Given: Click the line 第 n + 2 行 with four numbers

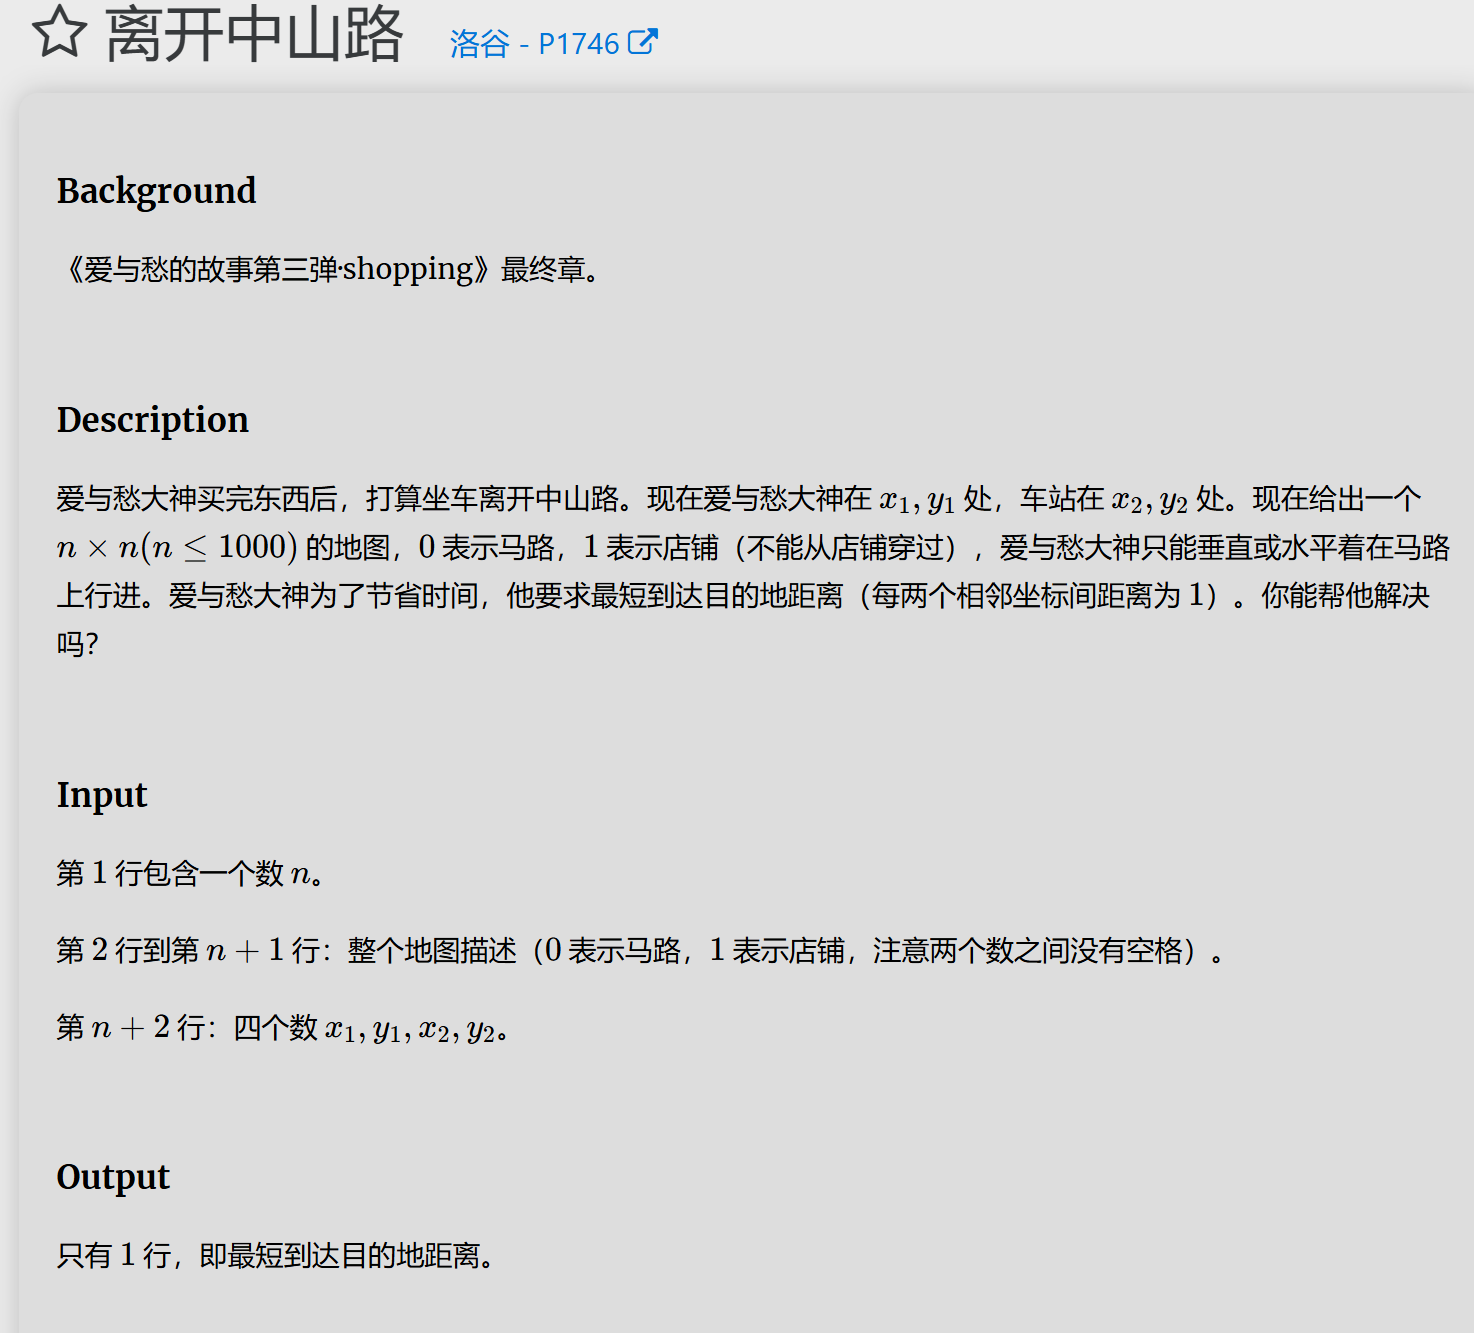Looking at the screenshot, I should pyautogui.click(x=283, y=1029).
